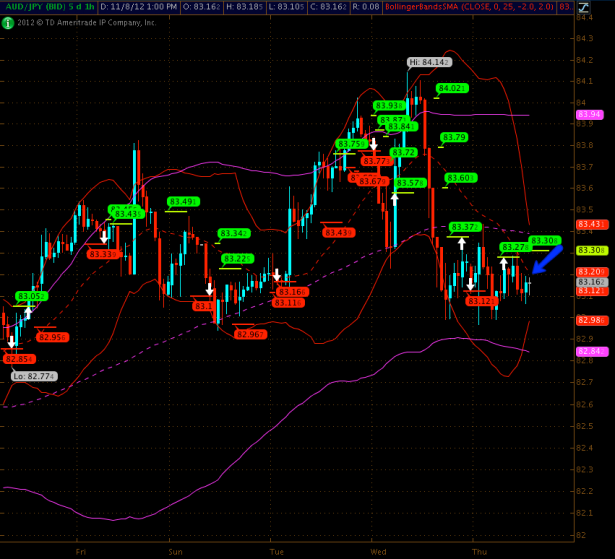Screen dimensions: 615x559
Task: Click the white up arrow under 83.27
Action: (505, 262)
